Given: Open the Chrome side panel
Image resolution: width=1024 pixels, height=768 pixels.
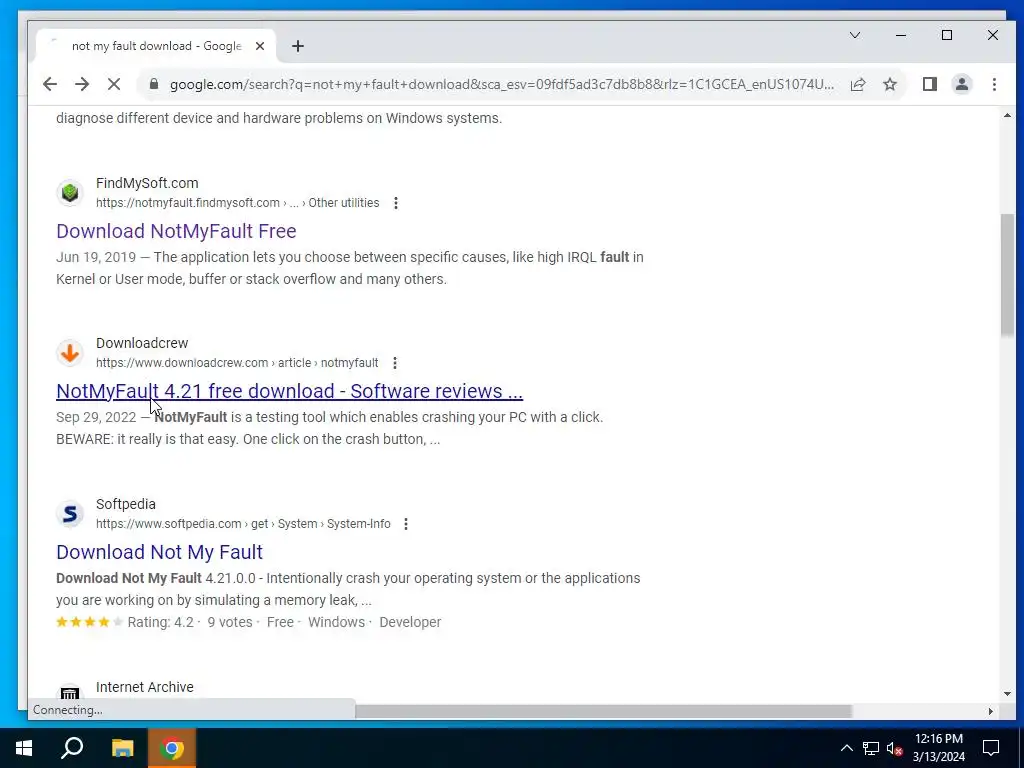Looking at the screenshot, I should pos(930,84).
